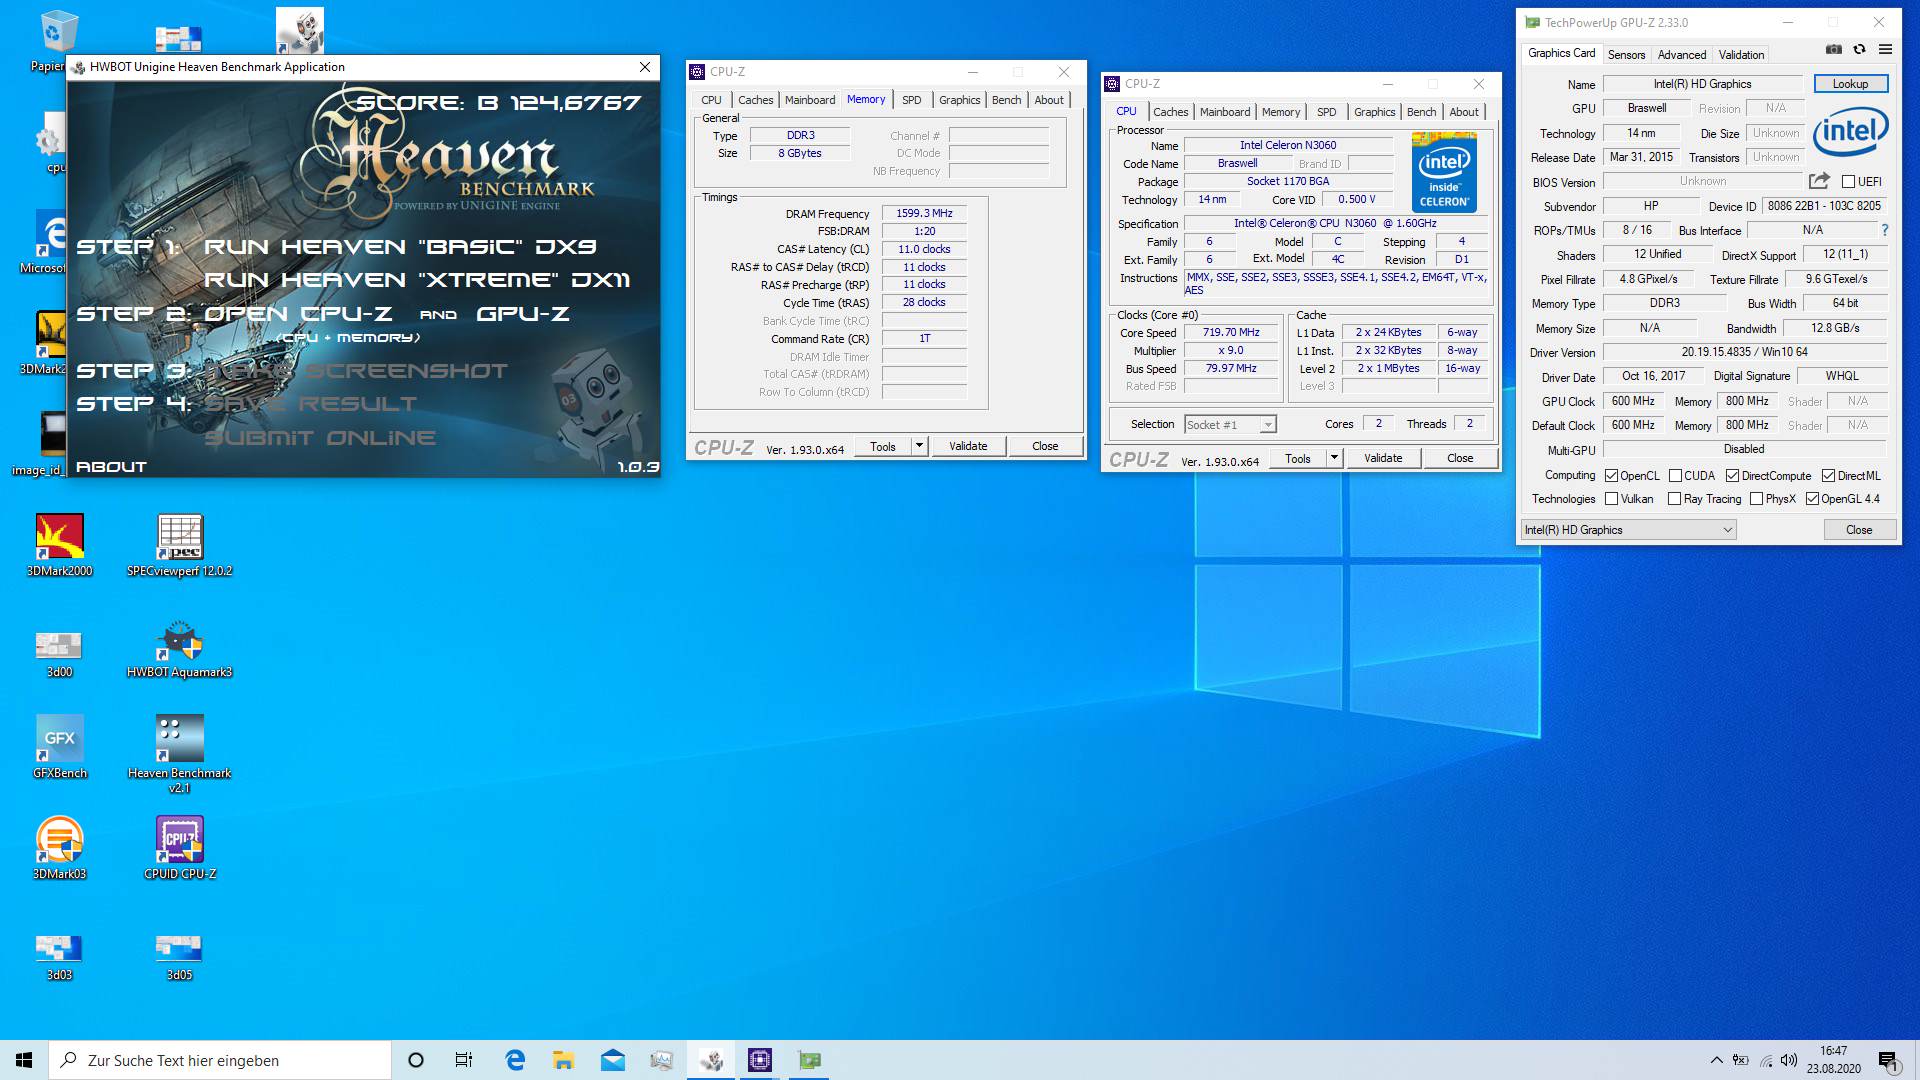Click the GPU-Z refresh icon
This screenshot has height=1080, width=1920.
pyautogui.click(x=1859, y=49)
